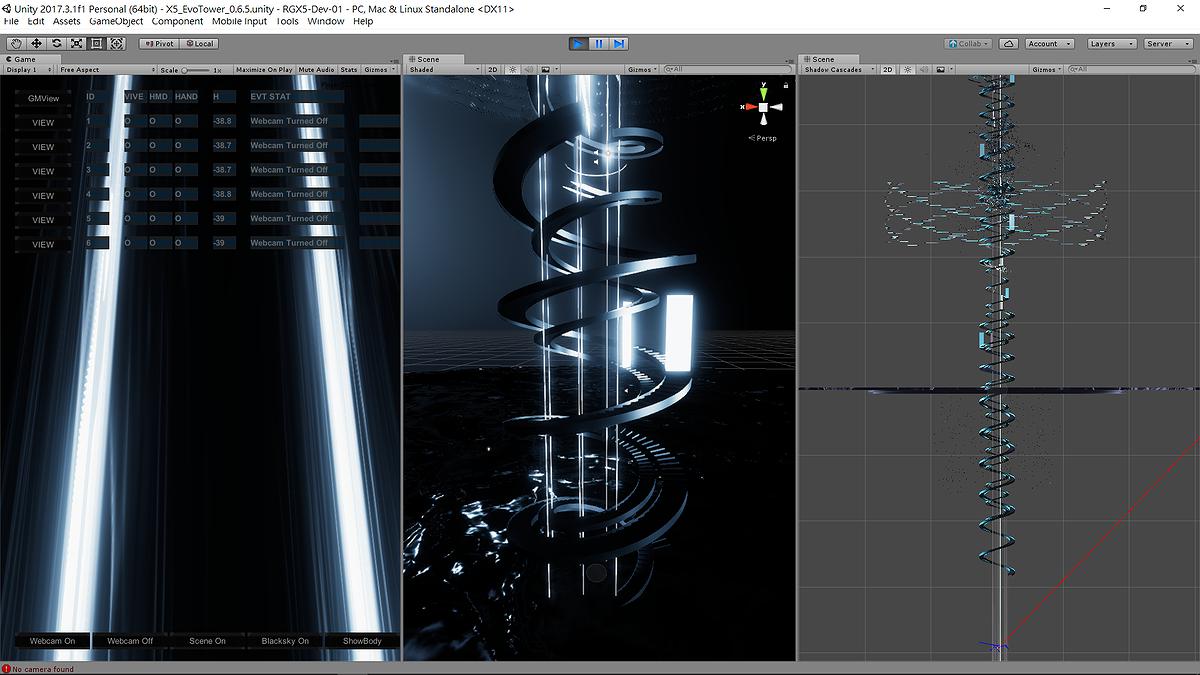Toggle scene lighting in the Shaded Scene view
This screenshot has width=1200, height=675.
512,70
